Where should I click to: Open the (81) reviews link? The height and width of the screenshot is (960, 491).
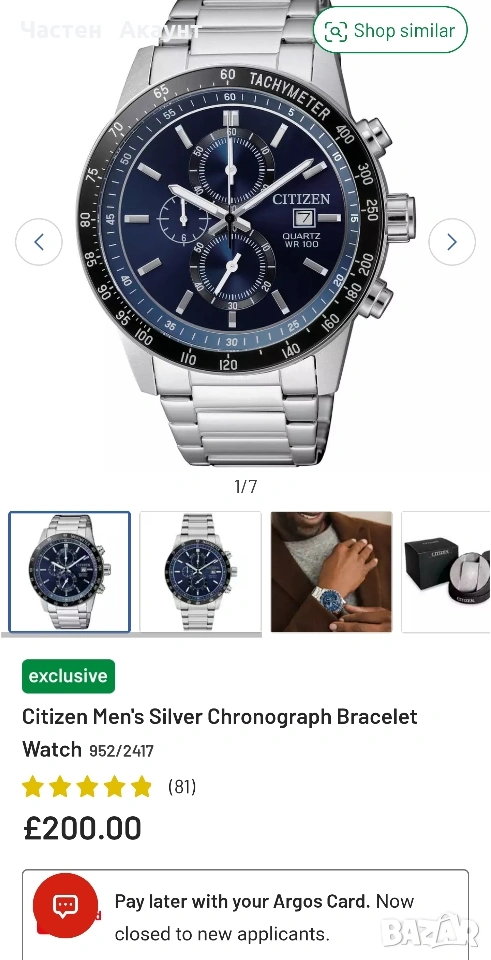pos(182,787)
